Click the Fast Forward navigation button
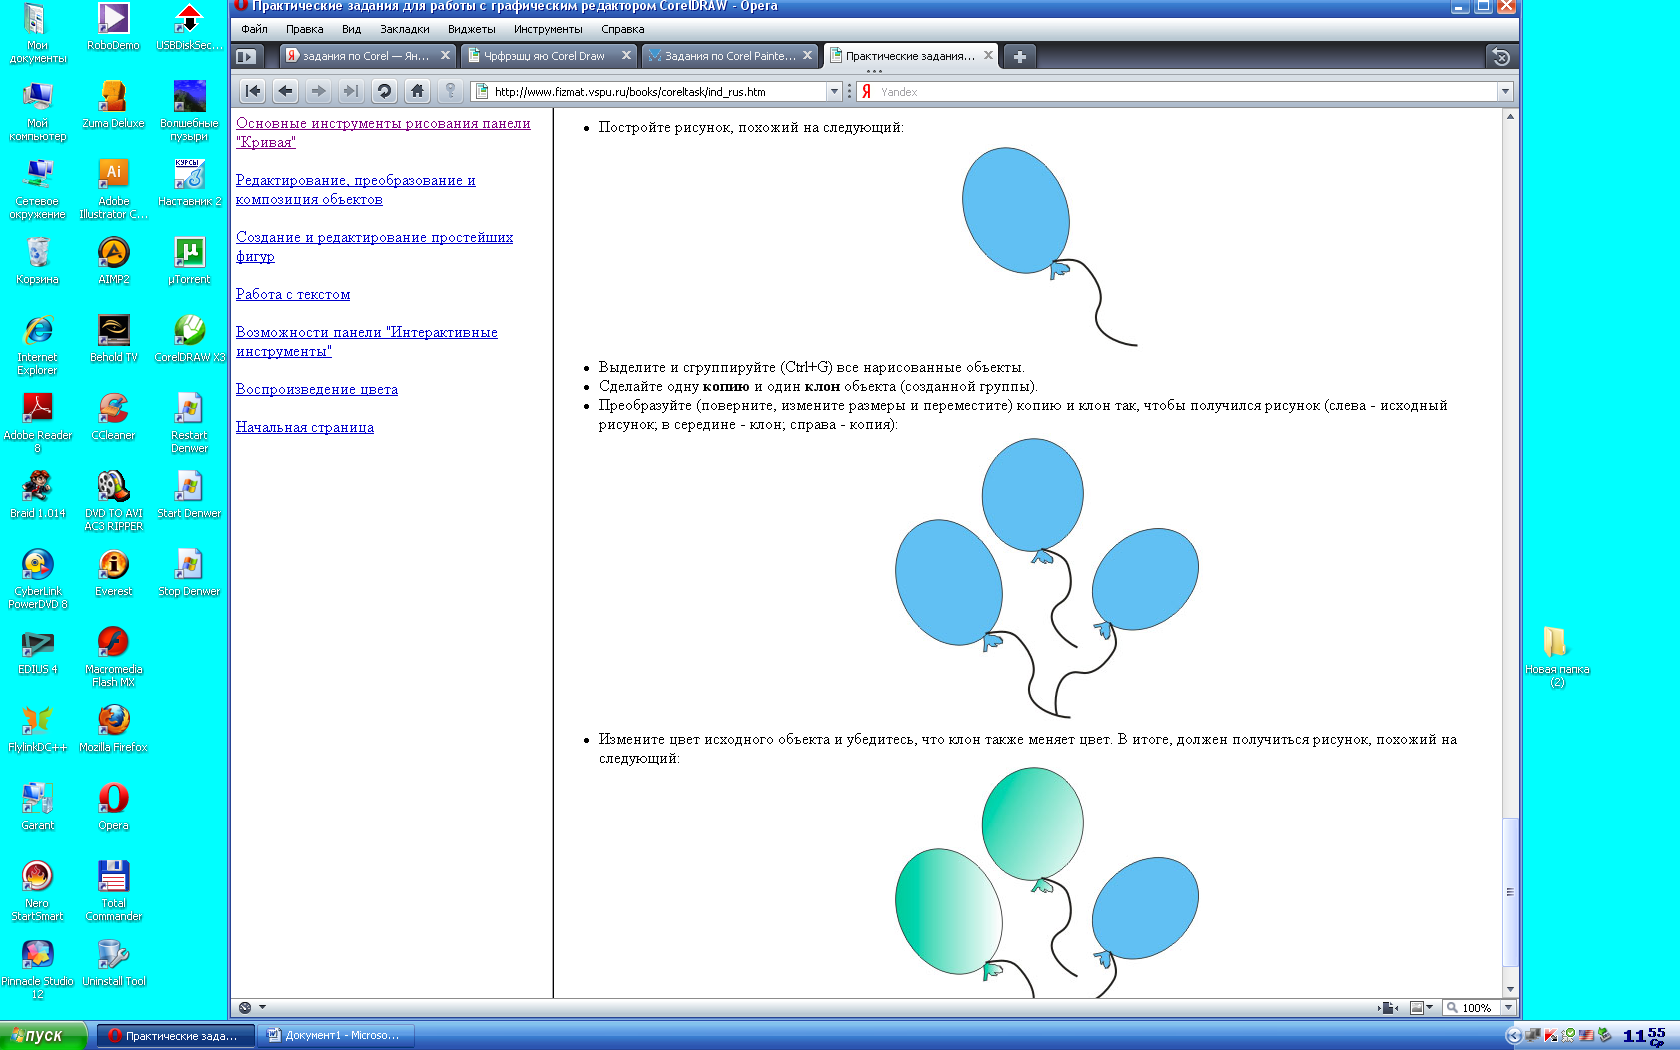Viewport: 1680px width, 1050px height. 351,91
